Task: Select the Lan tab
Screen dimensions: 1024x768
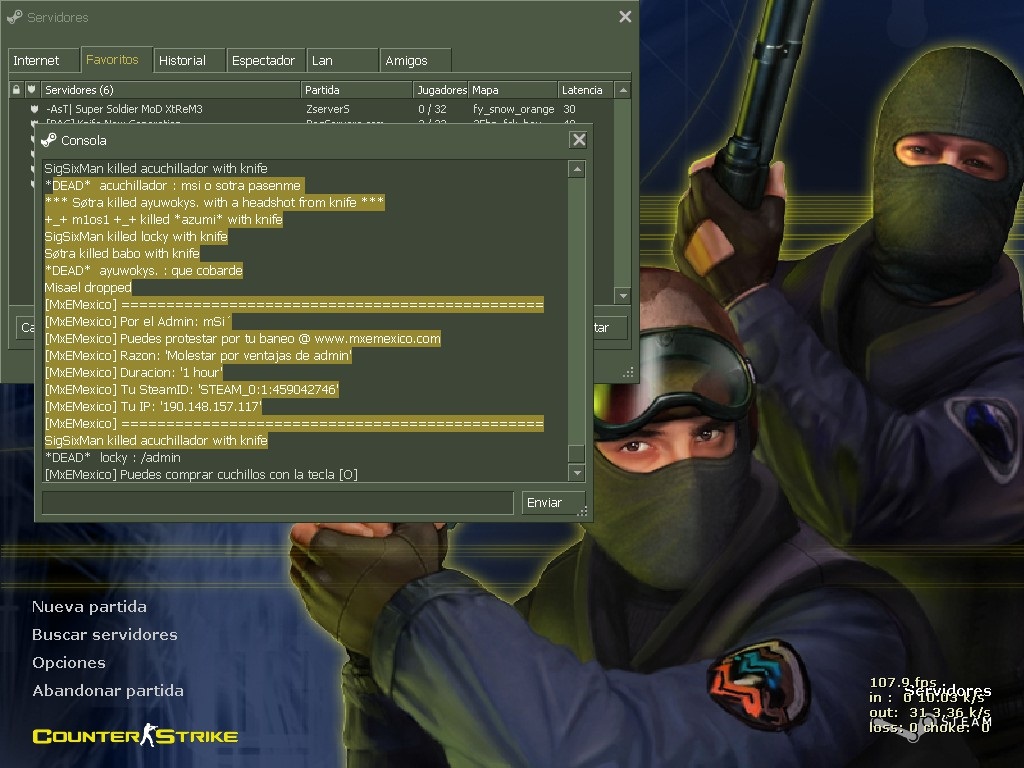Action: pos(342,60)
